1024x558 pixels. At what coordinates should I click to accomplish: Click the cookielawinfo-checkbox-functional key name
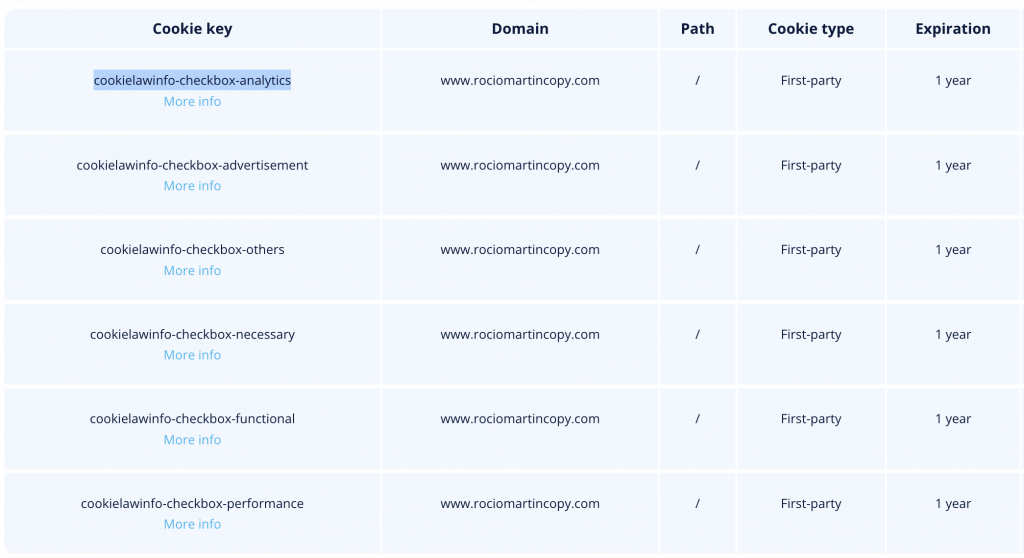click(x=192, y=419)
